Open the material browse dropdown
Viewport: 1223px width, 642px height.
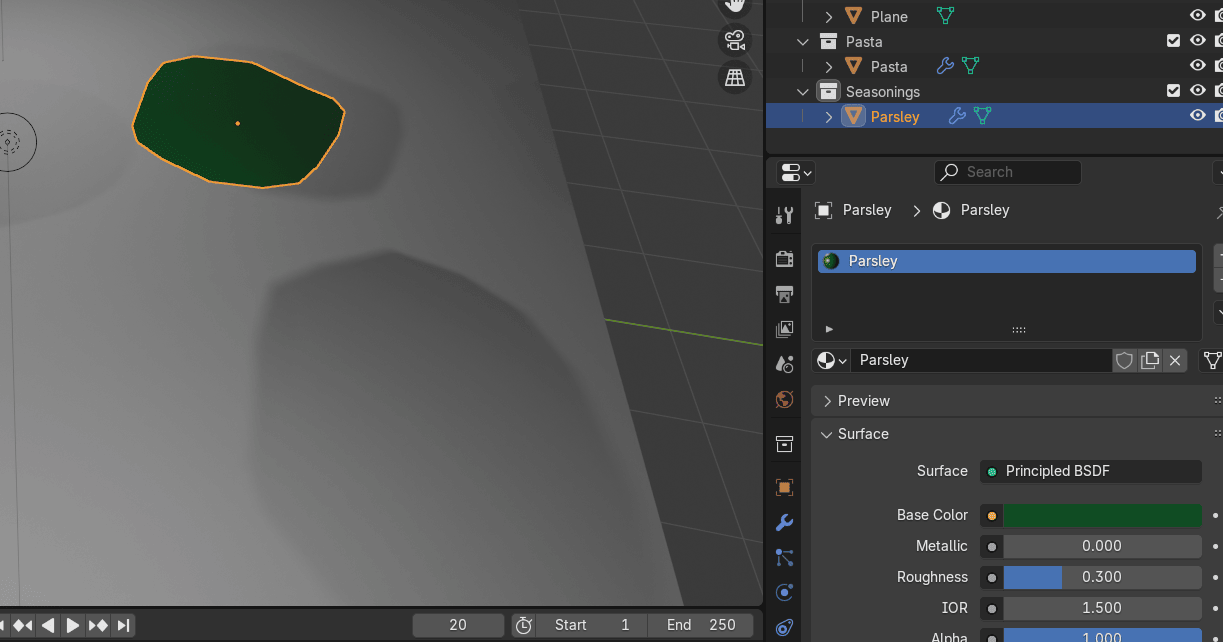pos(833,360)
